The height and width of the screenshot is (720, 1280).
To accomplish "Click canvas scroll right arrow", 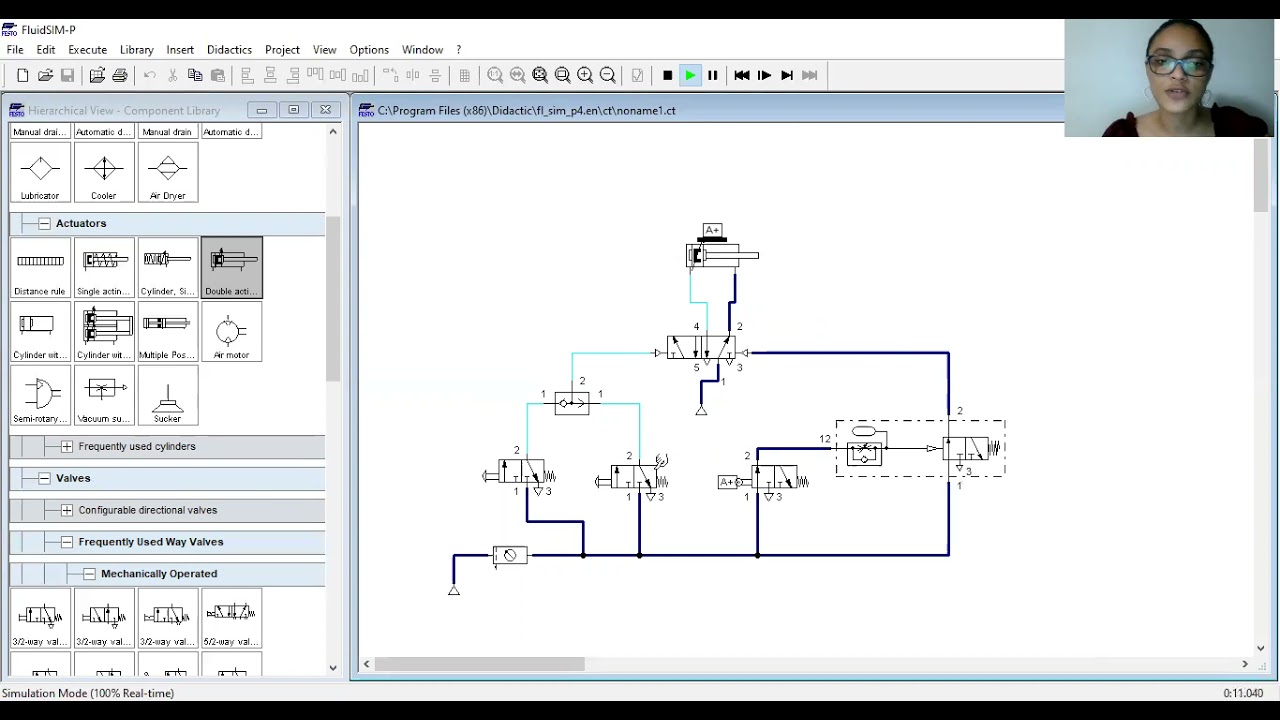I will (x=1245, y=664).
